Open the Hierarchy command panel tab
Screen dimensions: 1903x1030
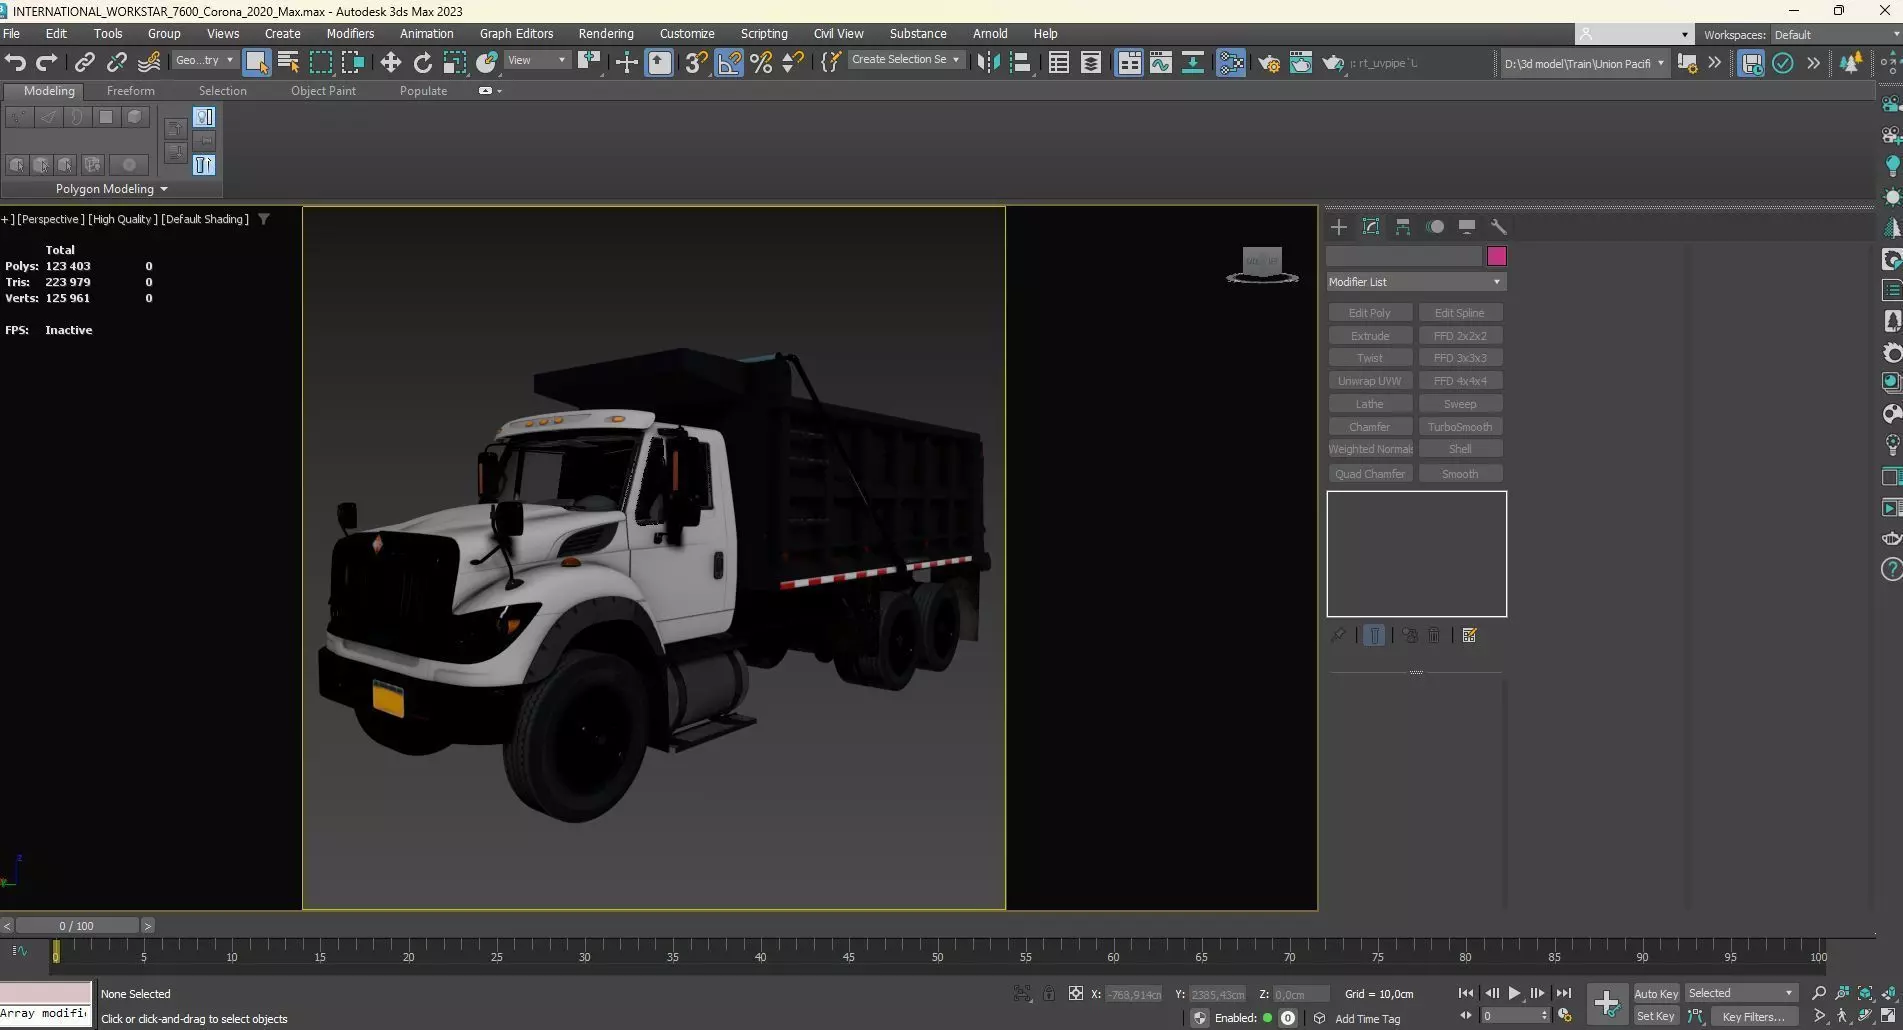pos(1403,227)
